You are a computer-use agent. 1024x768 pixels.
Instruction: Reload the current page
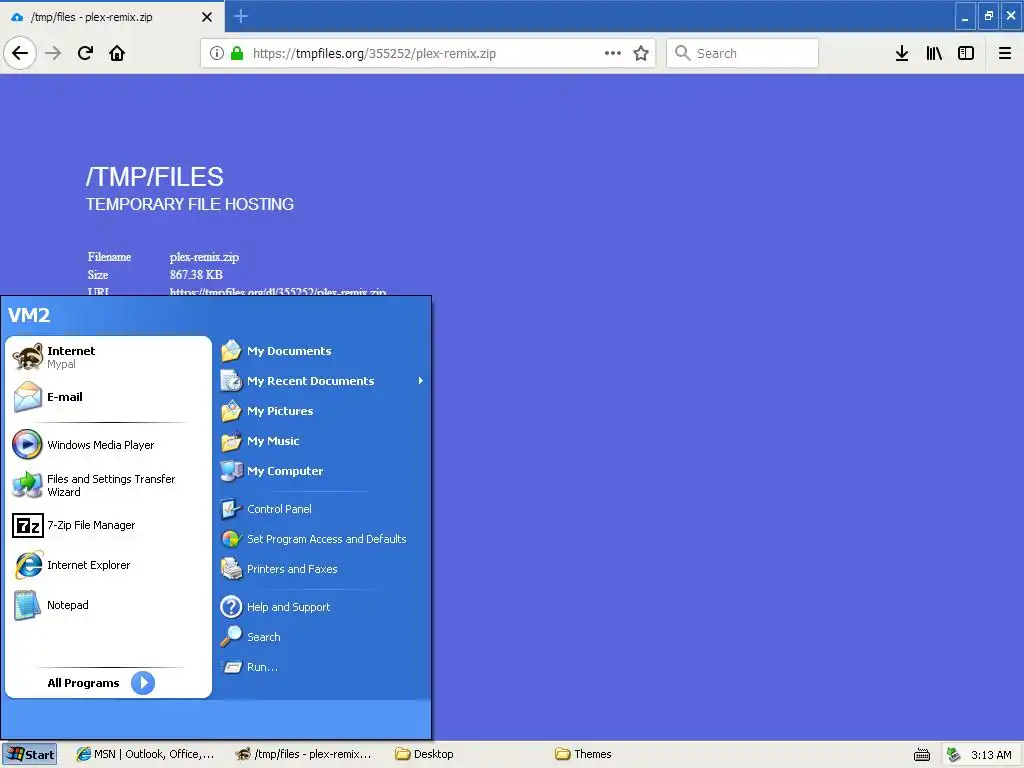pos(85,53)
